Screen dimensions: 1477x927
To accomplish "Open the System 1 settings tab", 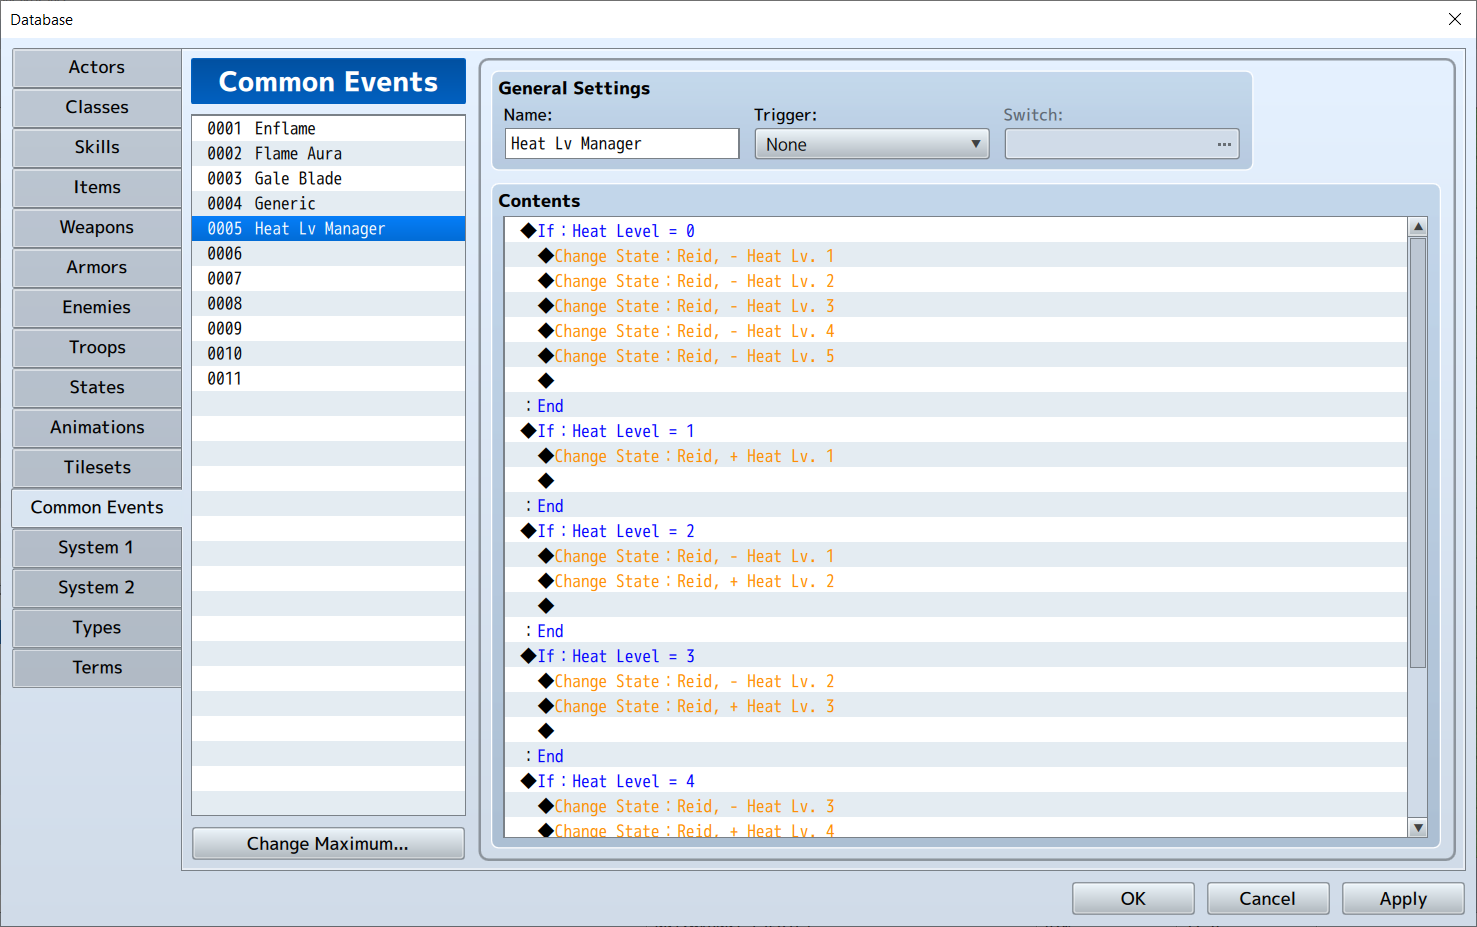I will coord(96,547).
